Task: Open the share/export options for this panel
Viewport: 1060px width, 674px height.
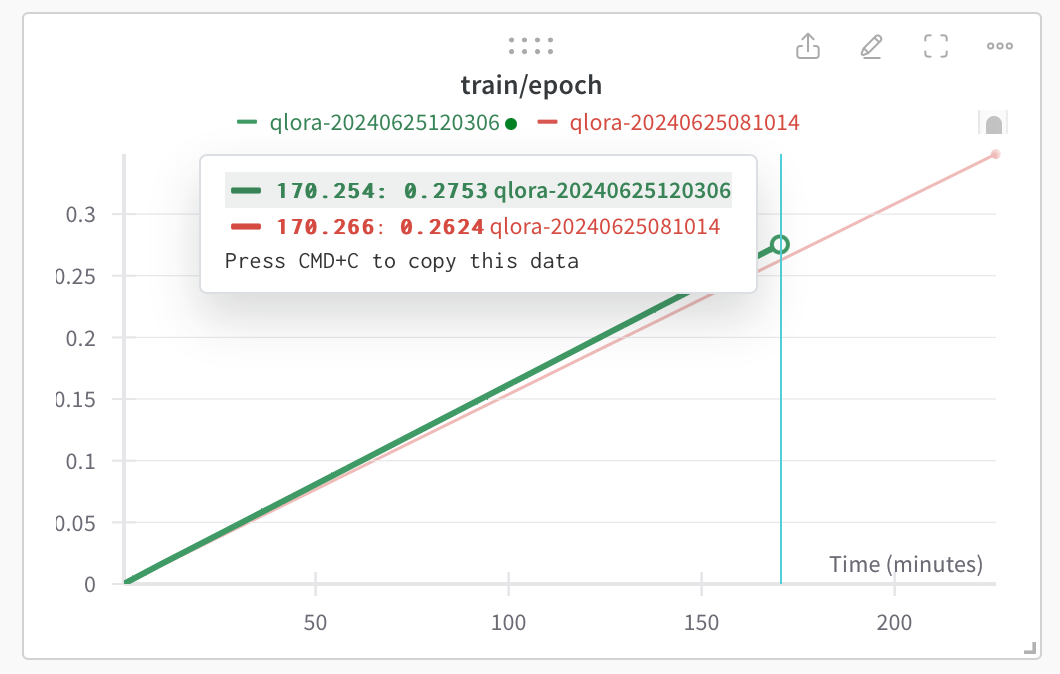Action: tap(808, 46)
